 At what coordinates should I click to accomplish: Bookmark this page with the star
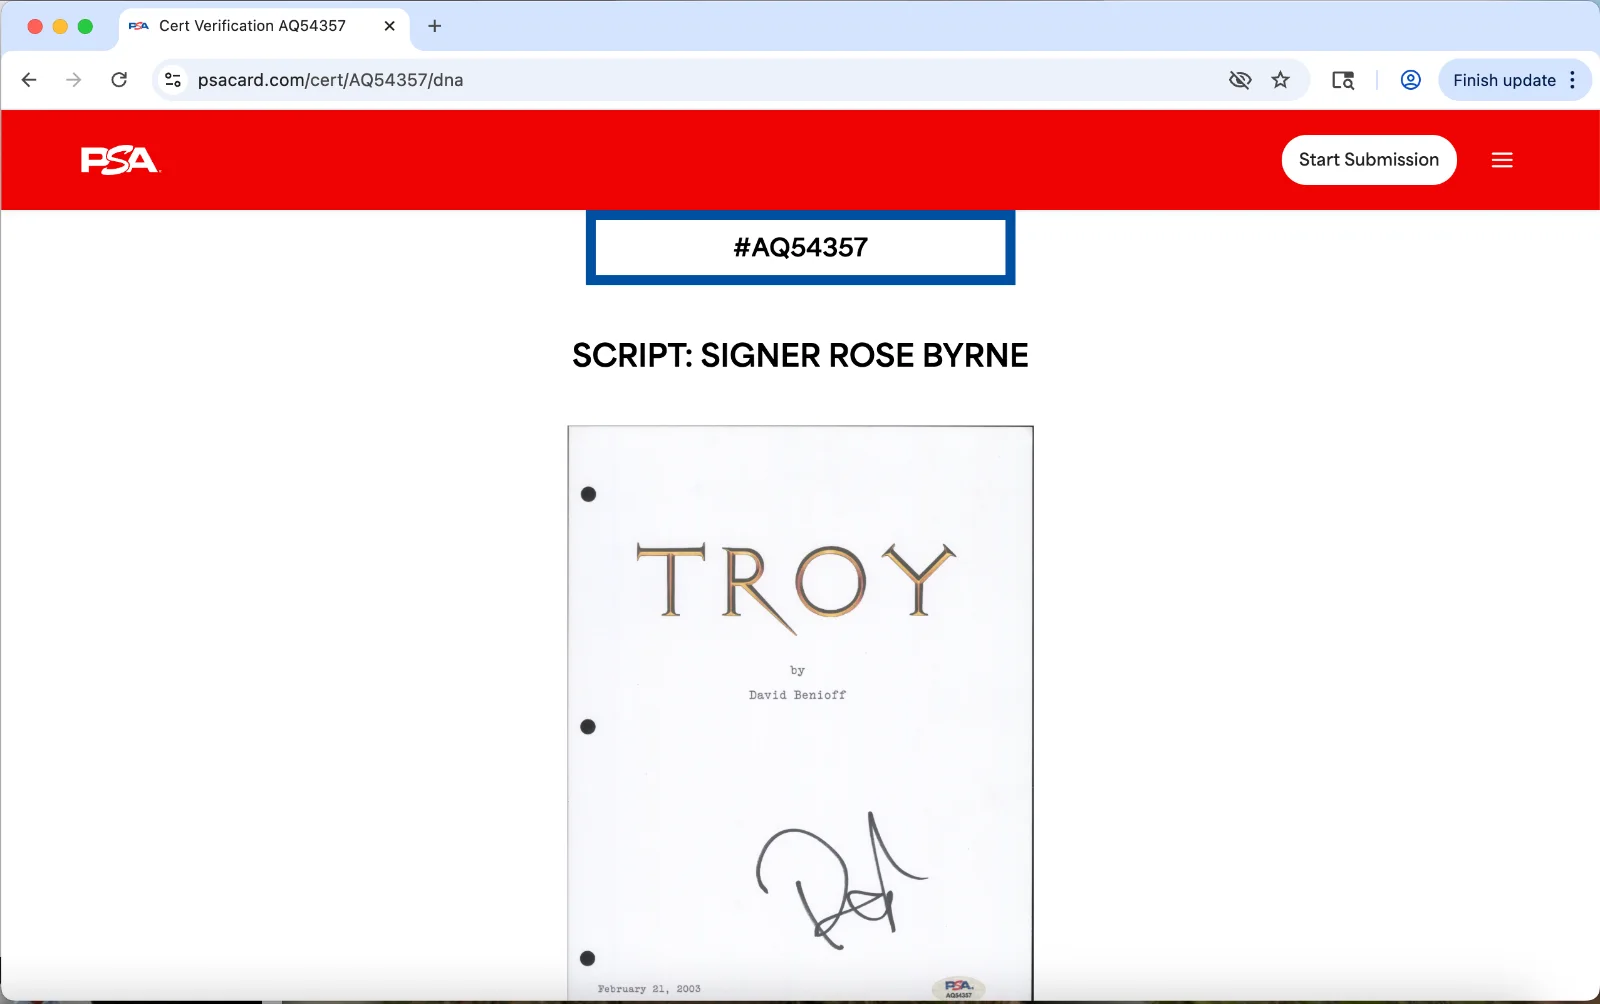[1281, 80]
